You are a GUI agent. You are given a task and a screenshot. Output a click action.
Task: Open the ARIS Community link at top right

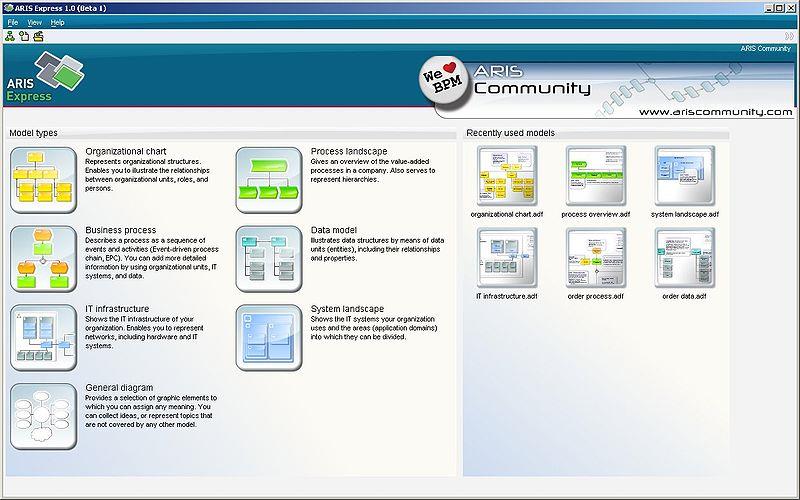[765, 48]
